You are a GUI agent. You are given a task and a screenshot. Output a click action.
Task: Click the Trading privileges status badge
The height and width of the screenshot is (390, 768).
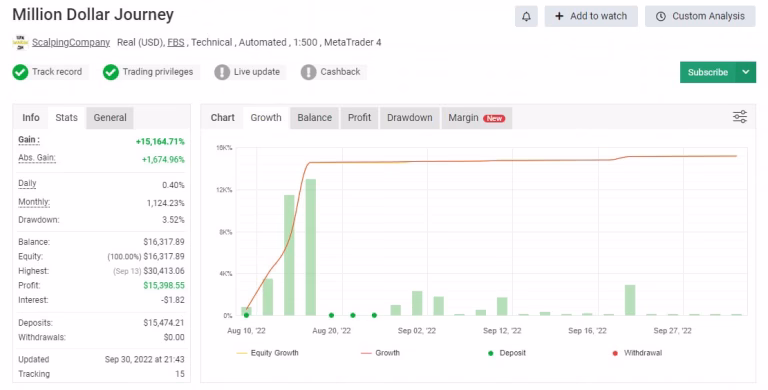click(151, 72)
